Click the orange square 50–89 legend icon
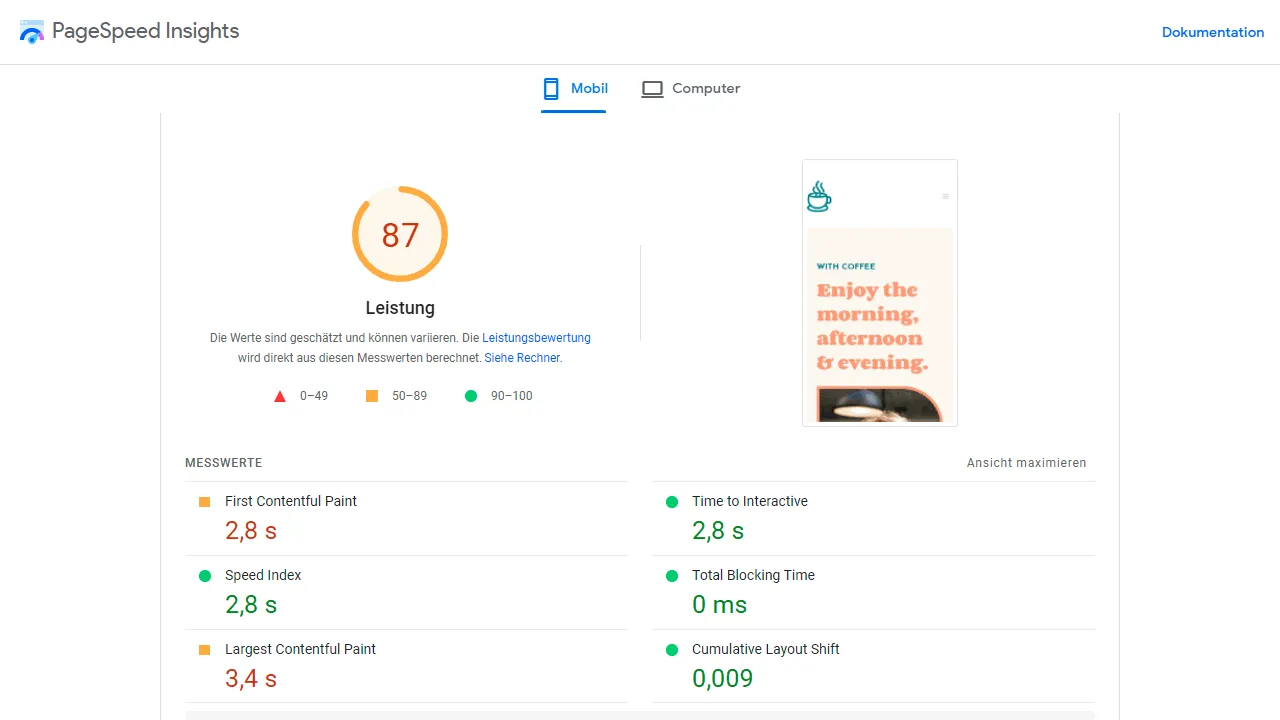1280x720 pixels. tap(372, 396)
